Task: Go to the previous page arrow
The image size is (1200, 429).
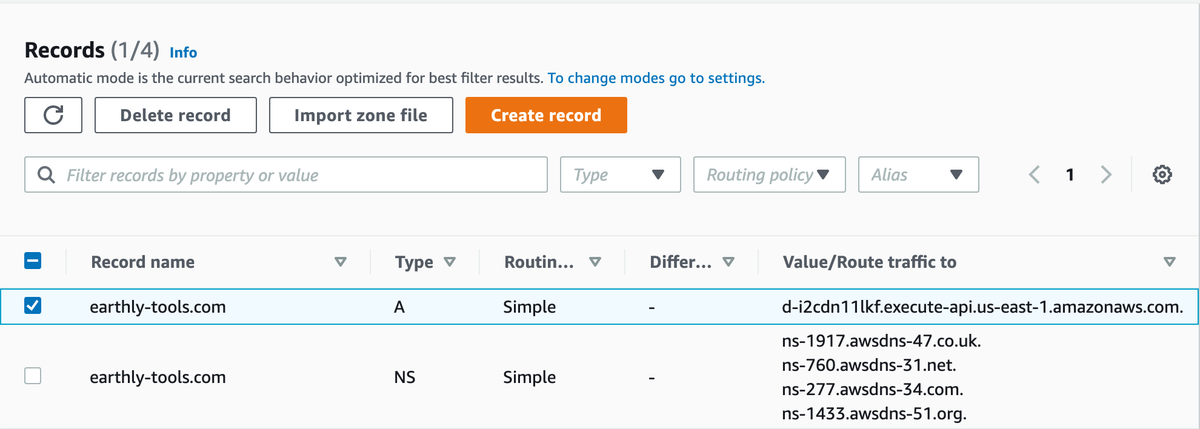Action: (x=1035, y=175)
